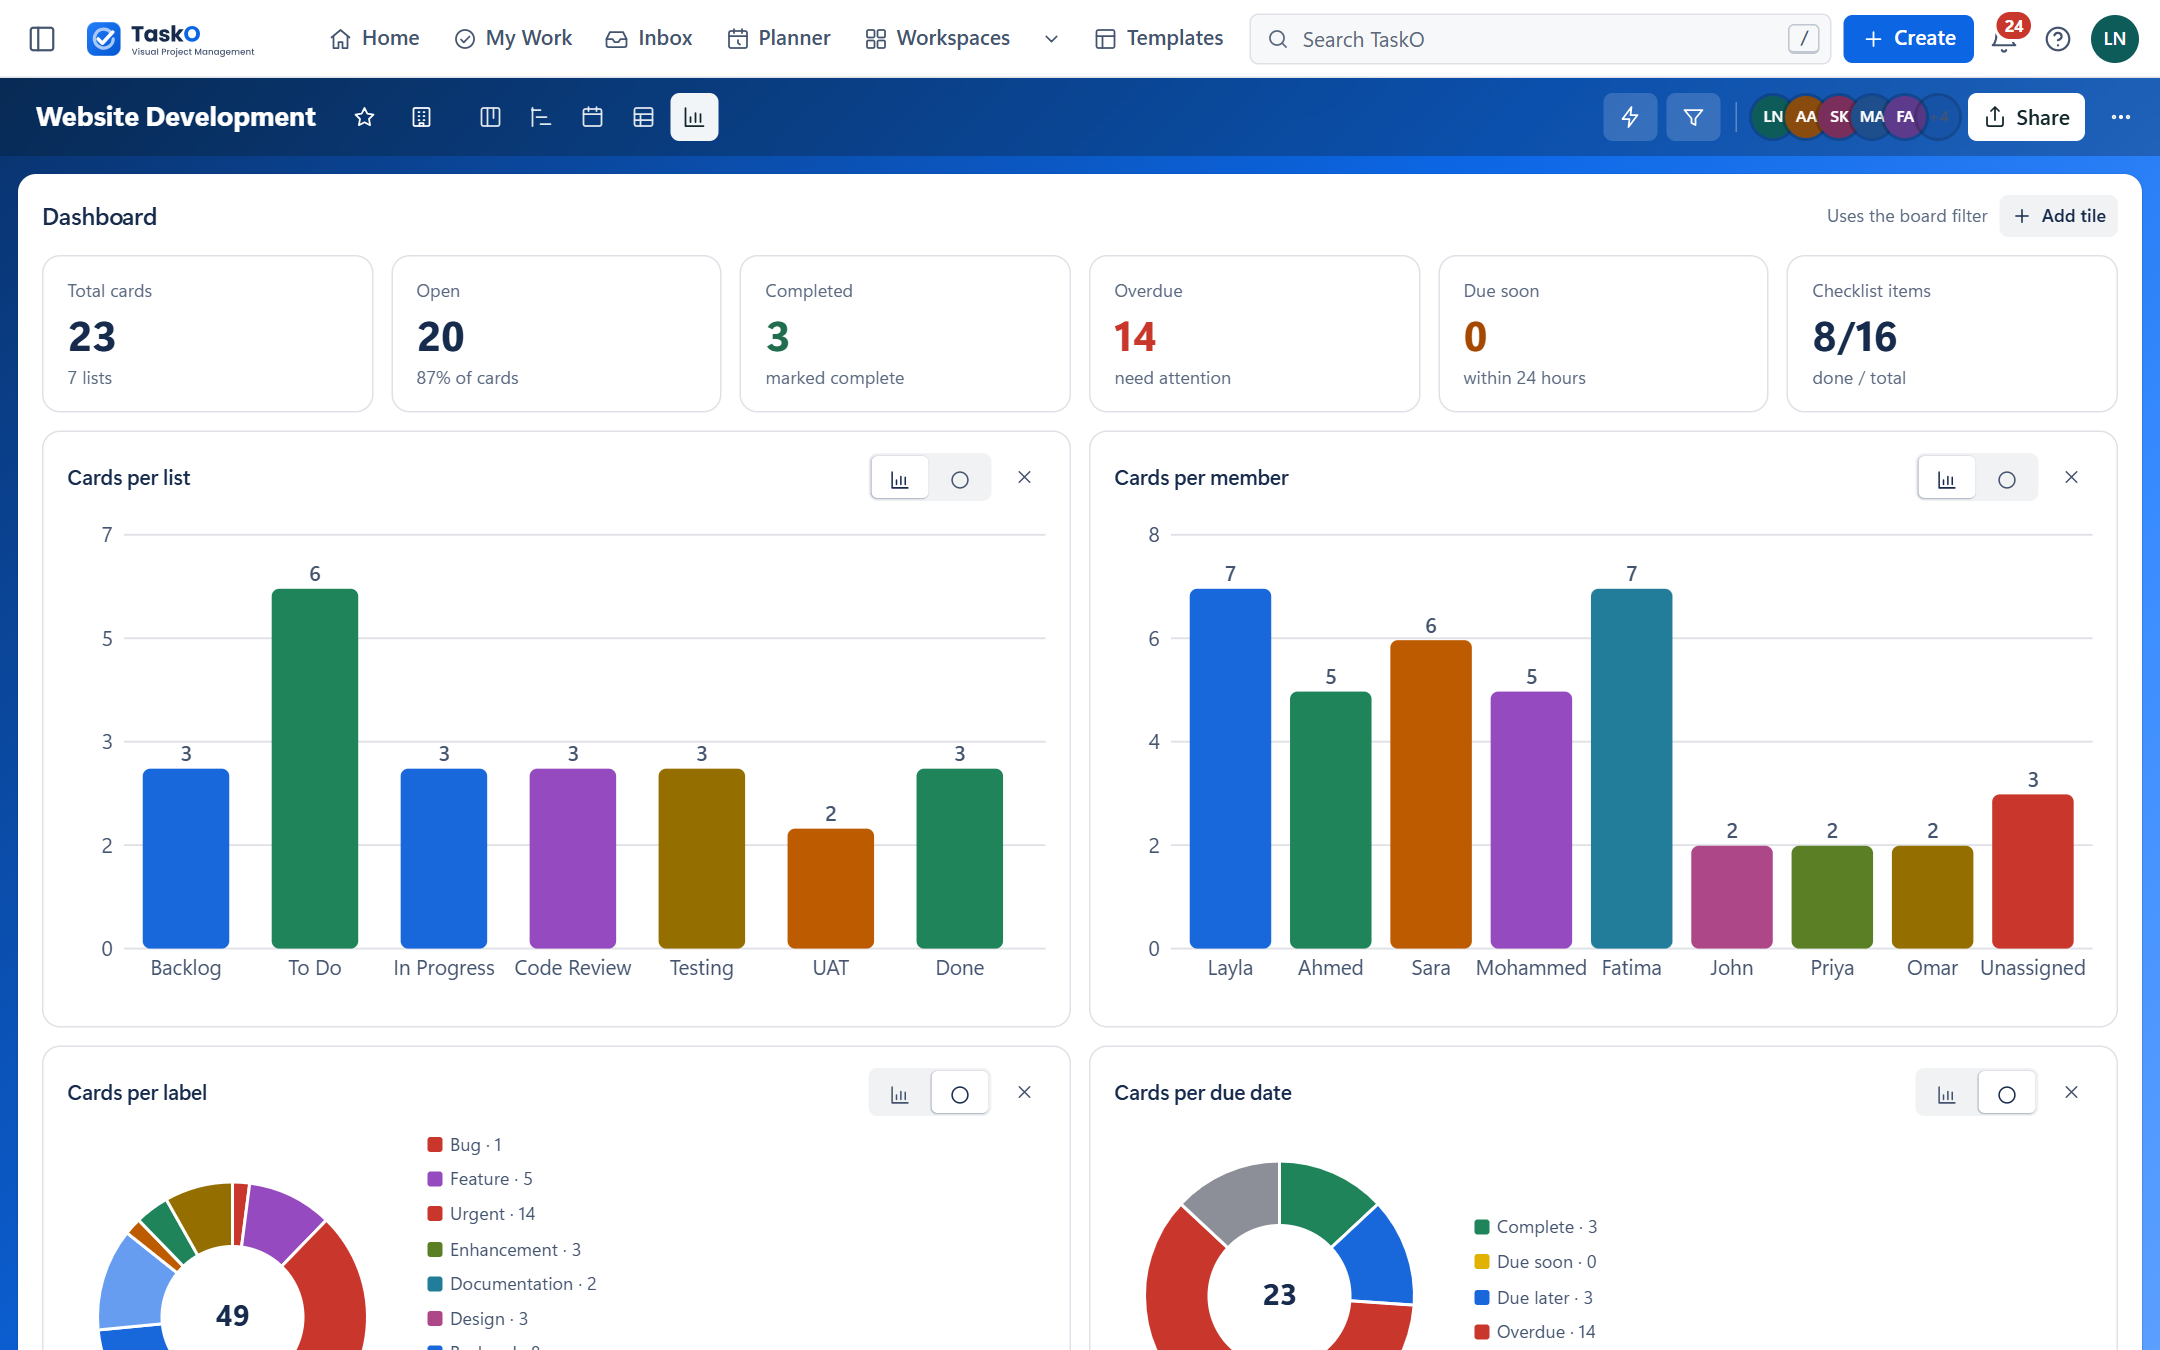Switch to the timeline Gantt view icon

541,117
